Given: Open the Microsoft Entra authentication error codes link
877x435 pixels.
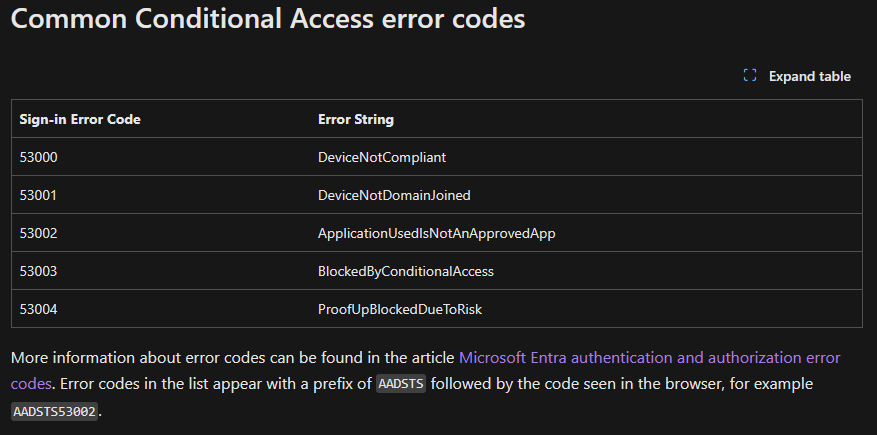Looking at the screenshot, I should click(x=649, y=357).
